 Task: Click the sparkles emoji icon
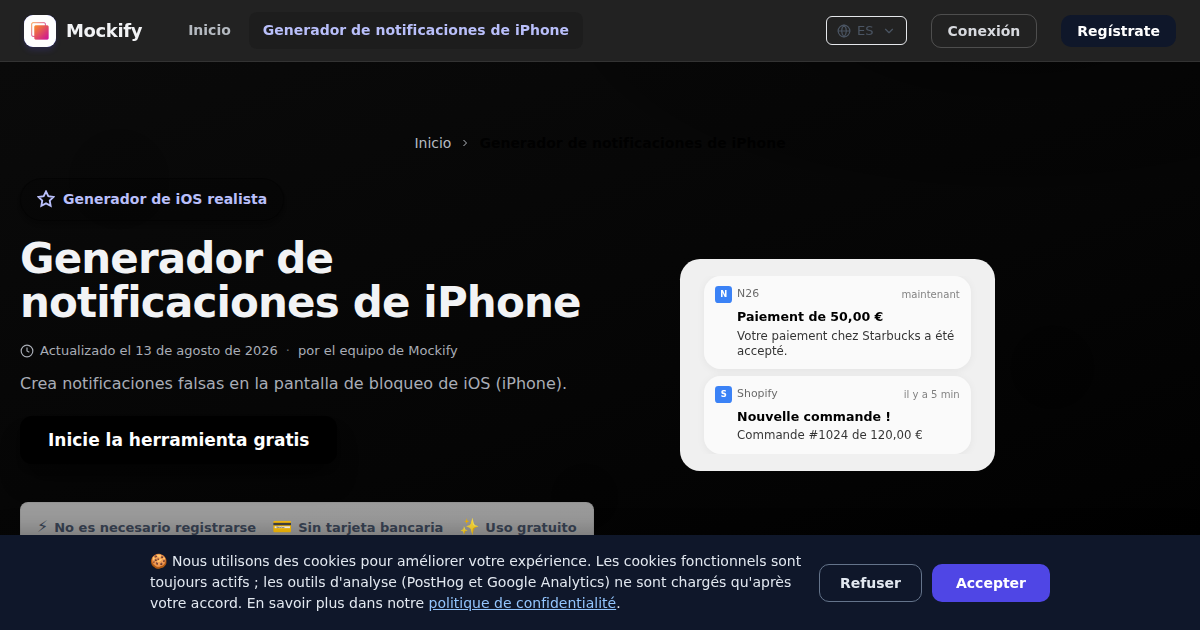coord(470,527)
